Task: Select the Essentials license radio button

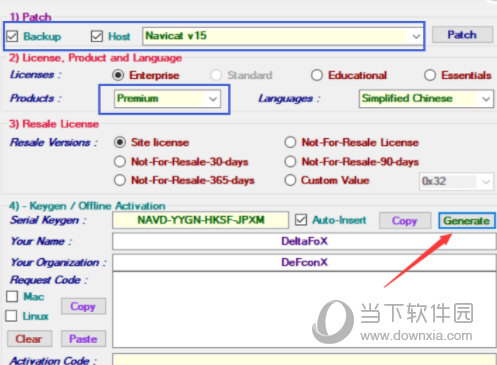Action: coord(430,75)
